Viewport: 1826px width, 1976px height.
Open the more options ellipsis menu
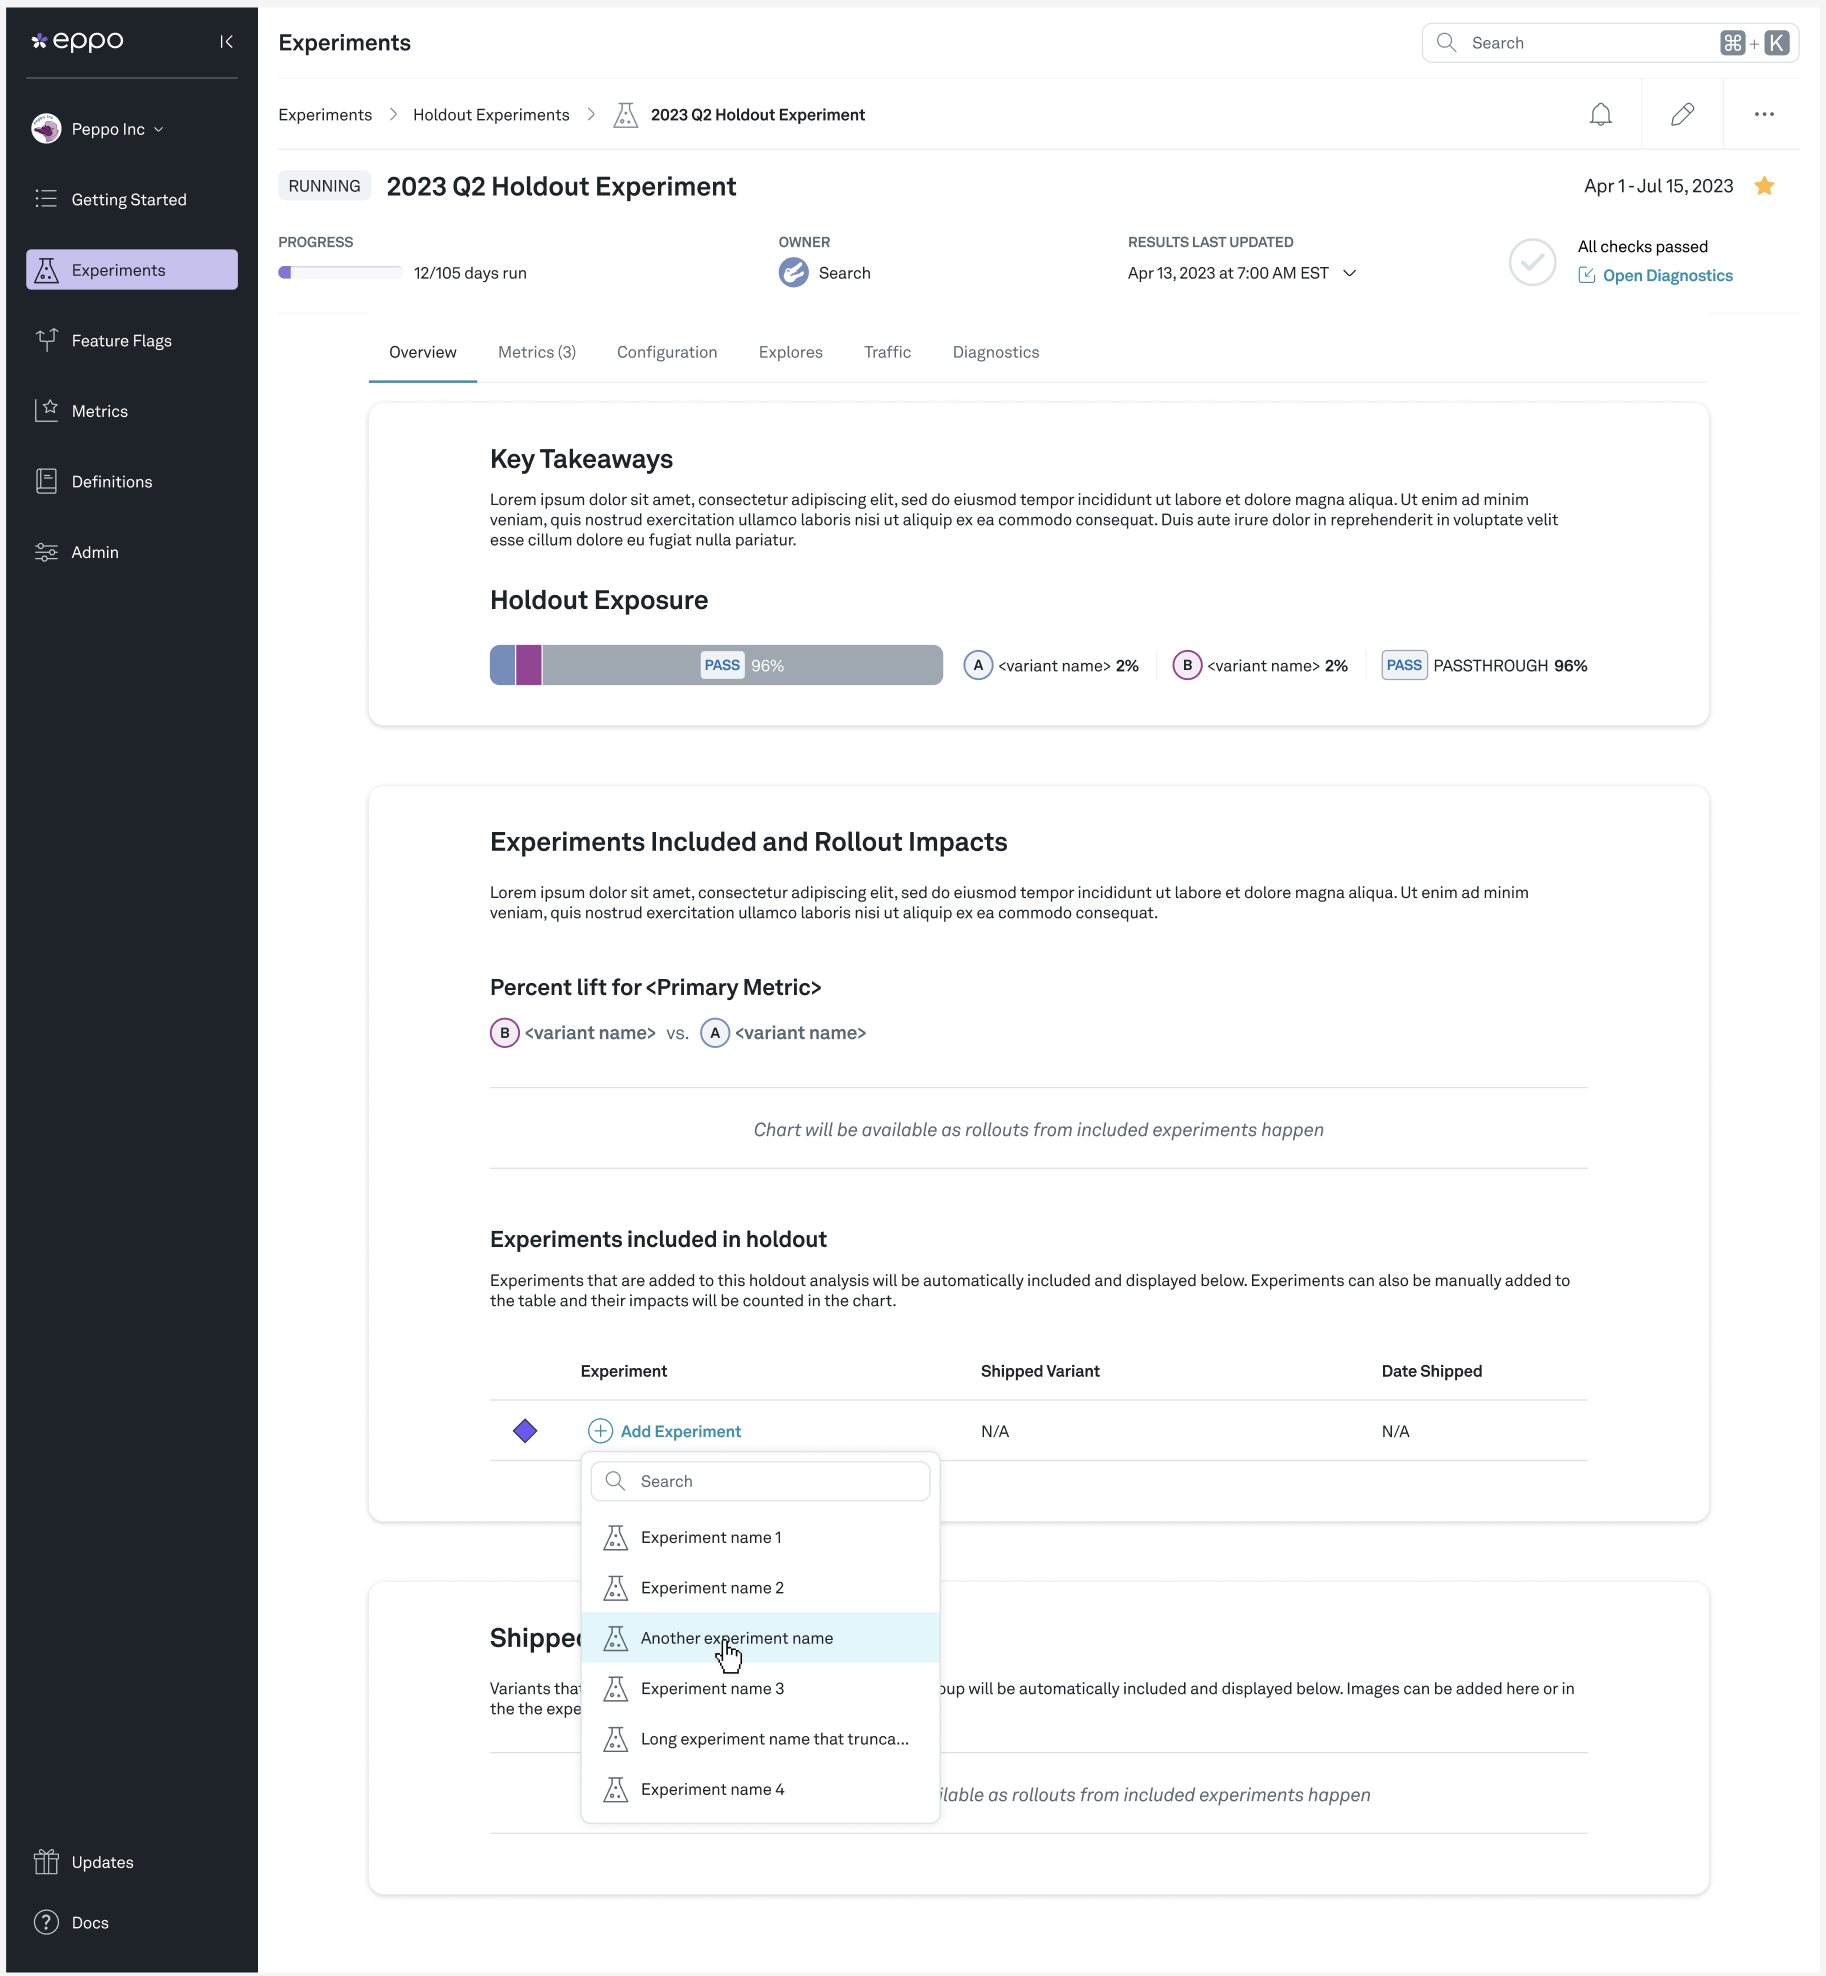pyautogui.click(x=1764, y=114)
